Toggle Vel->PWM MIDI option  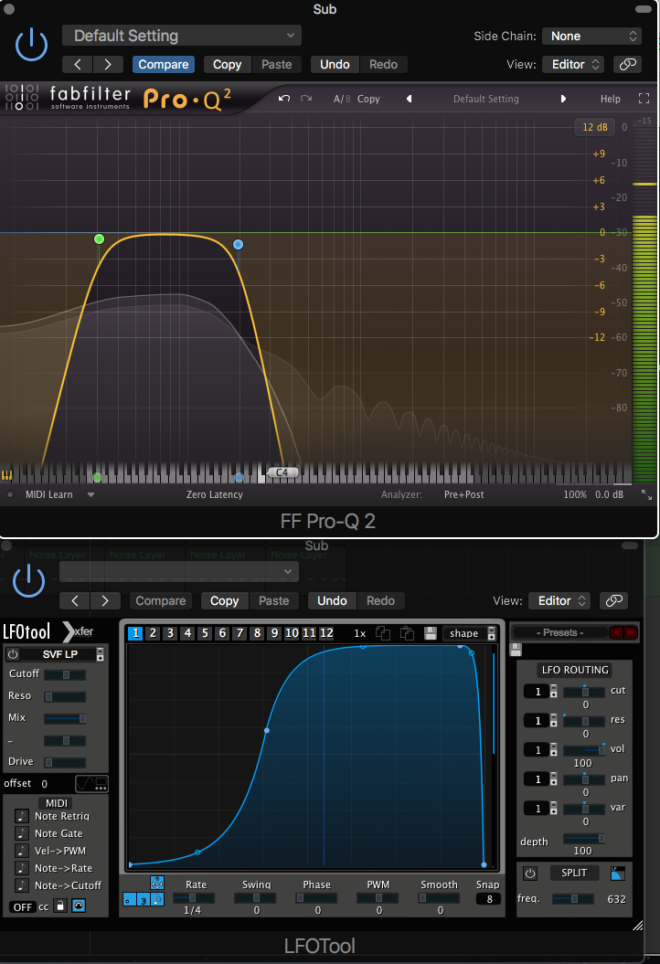click(x=22, y=850)
